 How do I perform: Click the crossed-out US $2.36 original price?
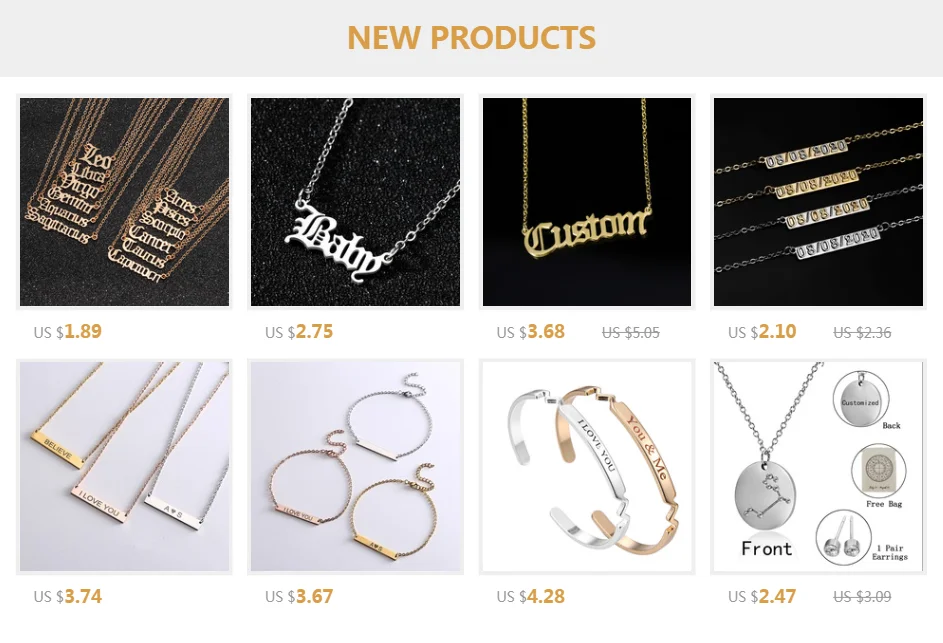tap(862, 333)
